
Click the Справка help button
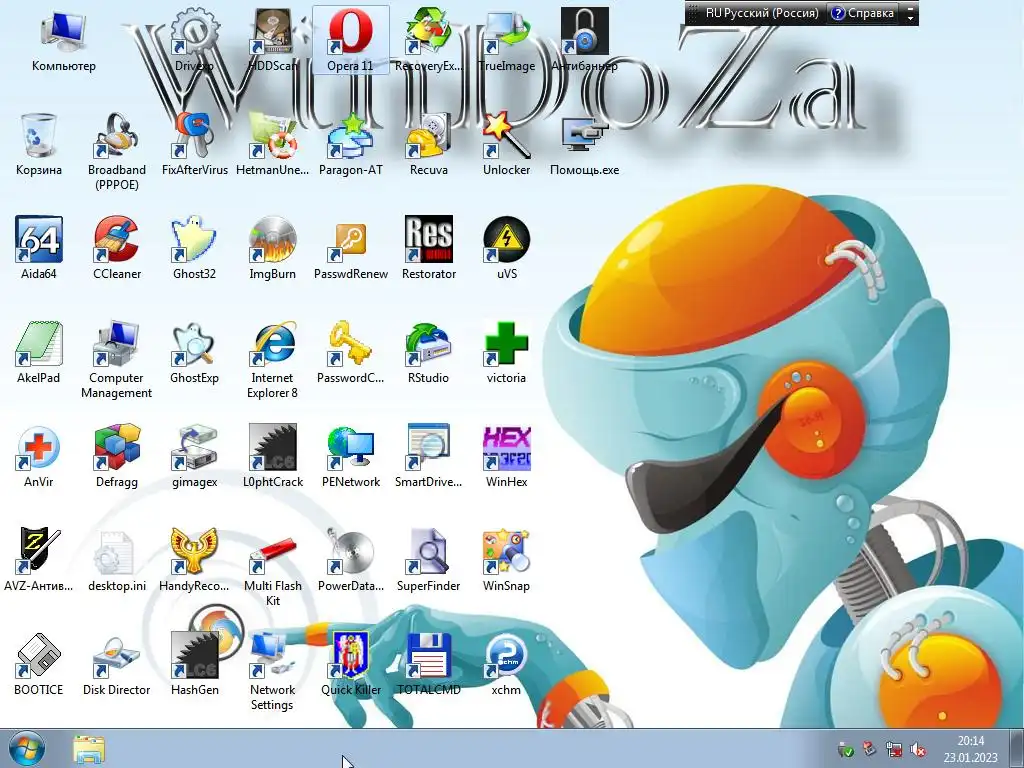pos(863,12)
